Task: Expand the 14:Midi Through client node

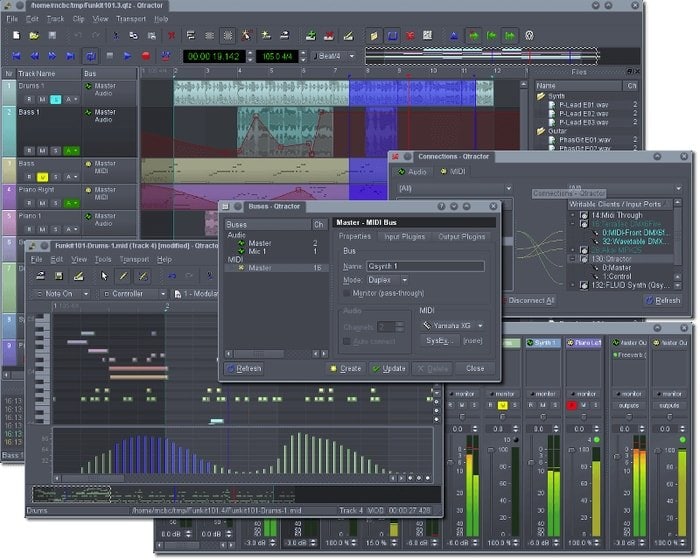Action: point(573,215)
